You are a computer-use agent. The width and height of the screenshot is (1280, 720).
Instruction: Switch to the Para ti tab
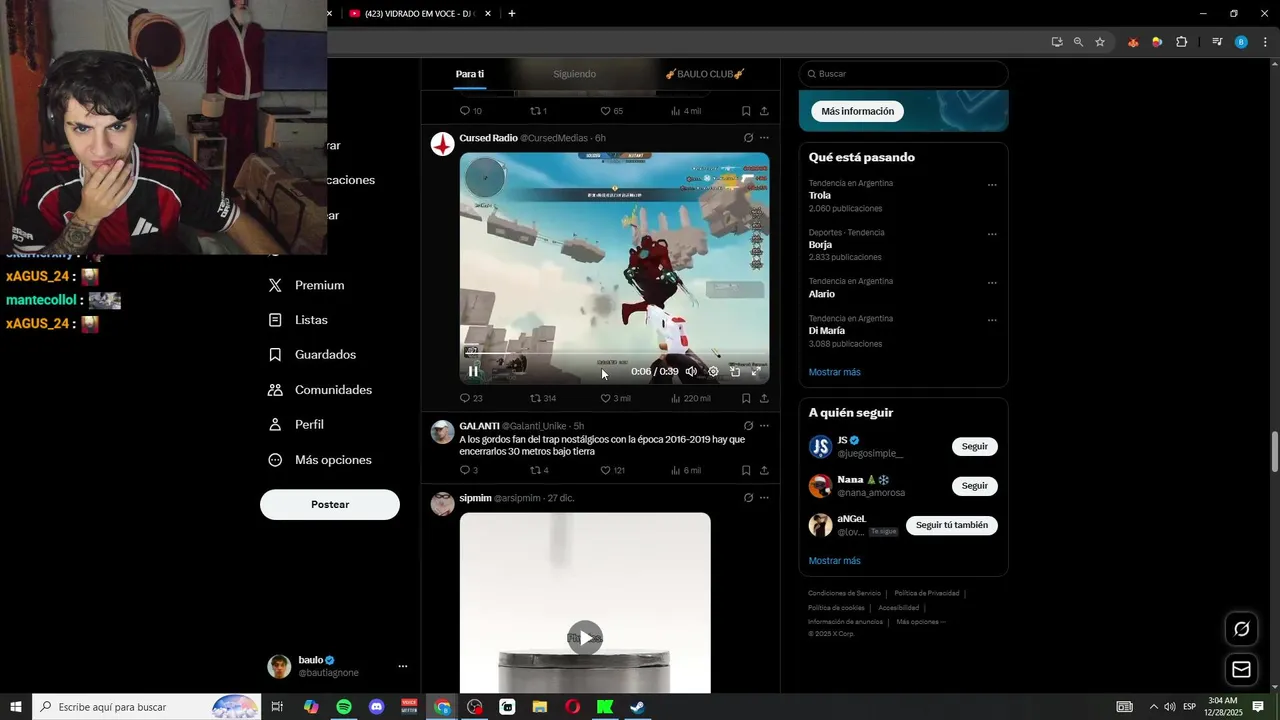tap(470, 74)
